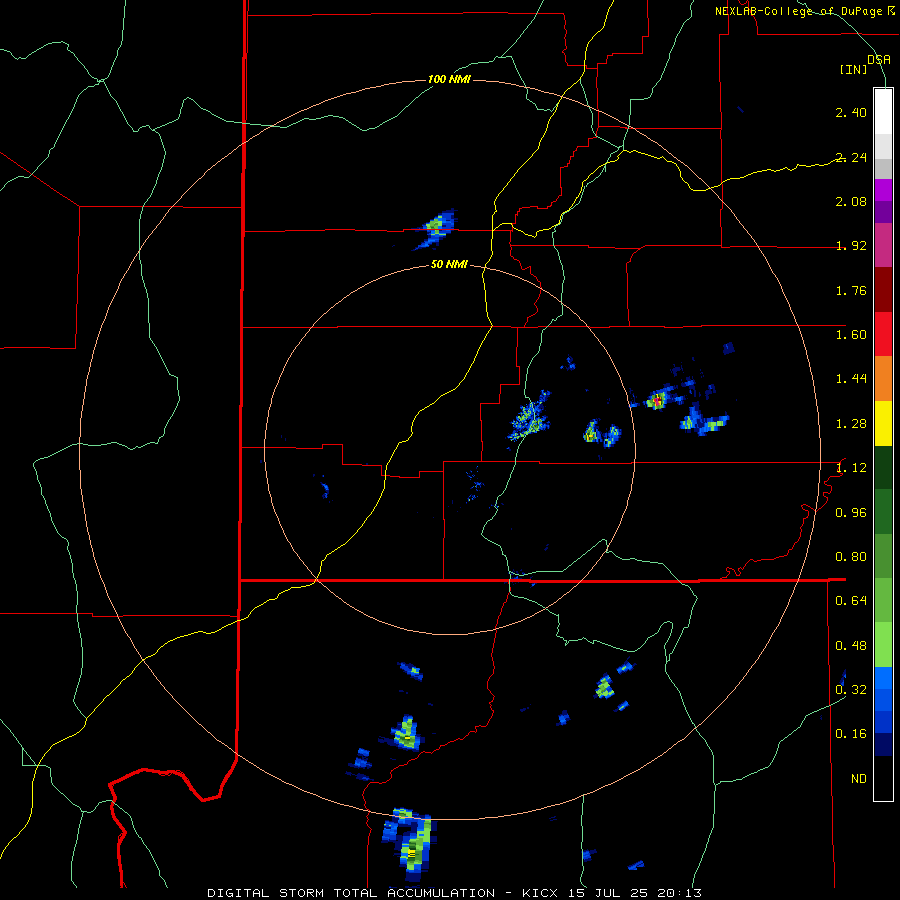Select the pink swatch beside 1.92

coord(883,245)
